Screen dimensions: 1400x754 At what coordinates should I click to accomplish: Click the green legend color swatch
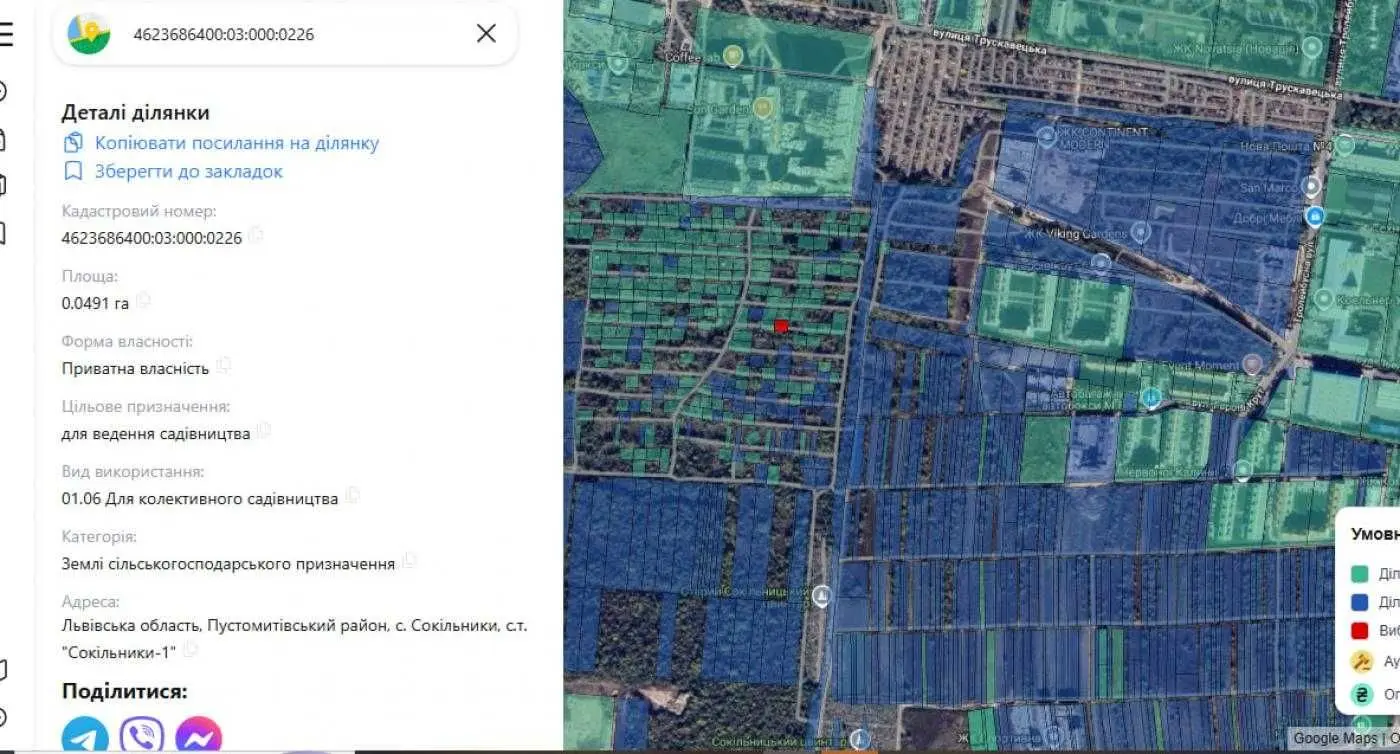point(1360,574)
